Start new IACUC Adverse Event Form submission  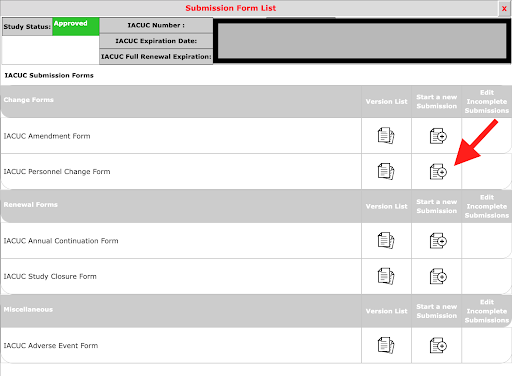tap(438, 345)
